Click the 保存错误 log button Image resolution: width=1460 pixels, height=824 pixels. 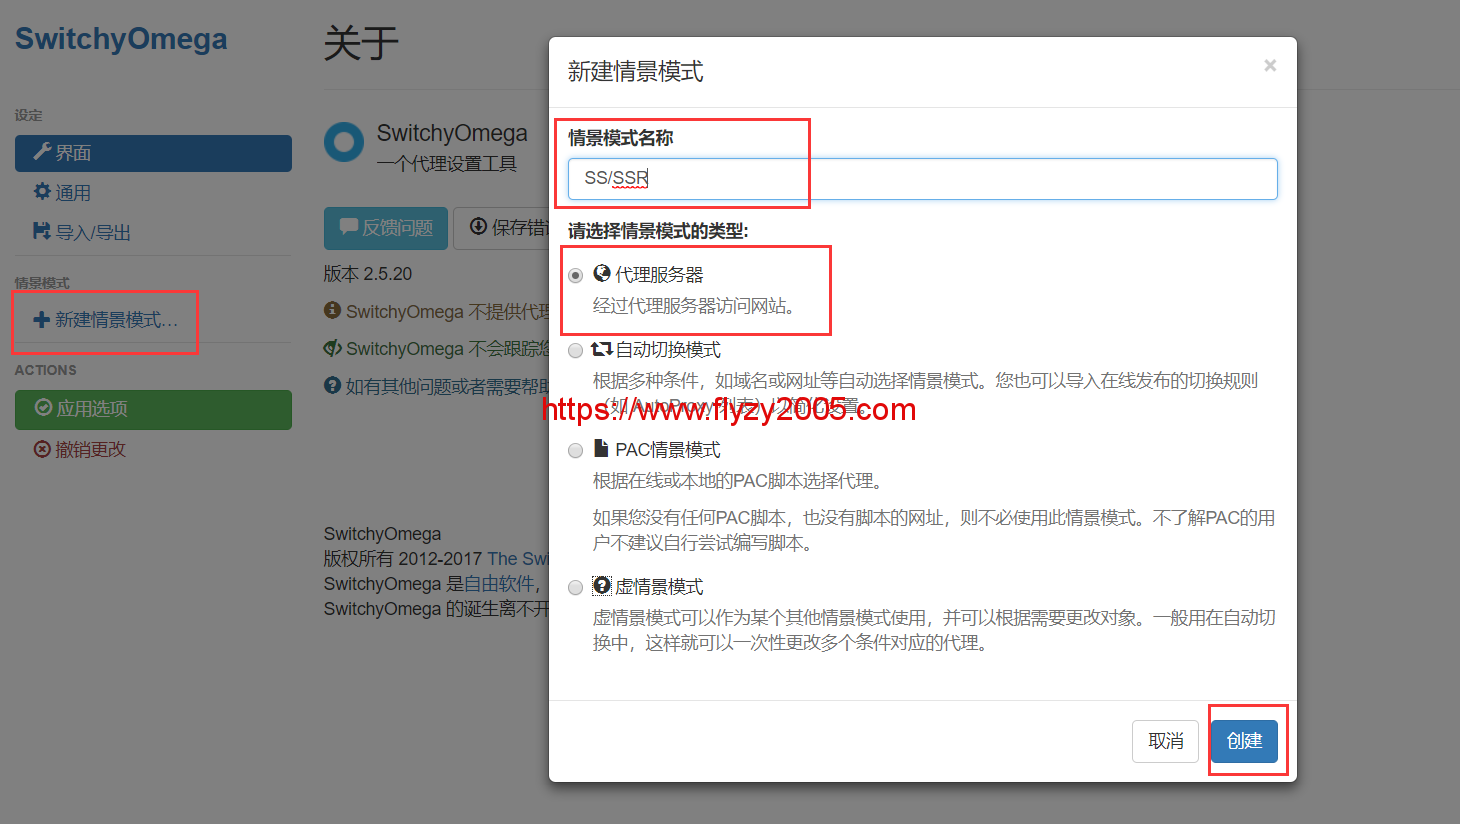(x=503, y=228)
